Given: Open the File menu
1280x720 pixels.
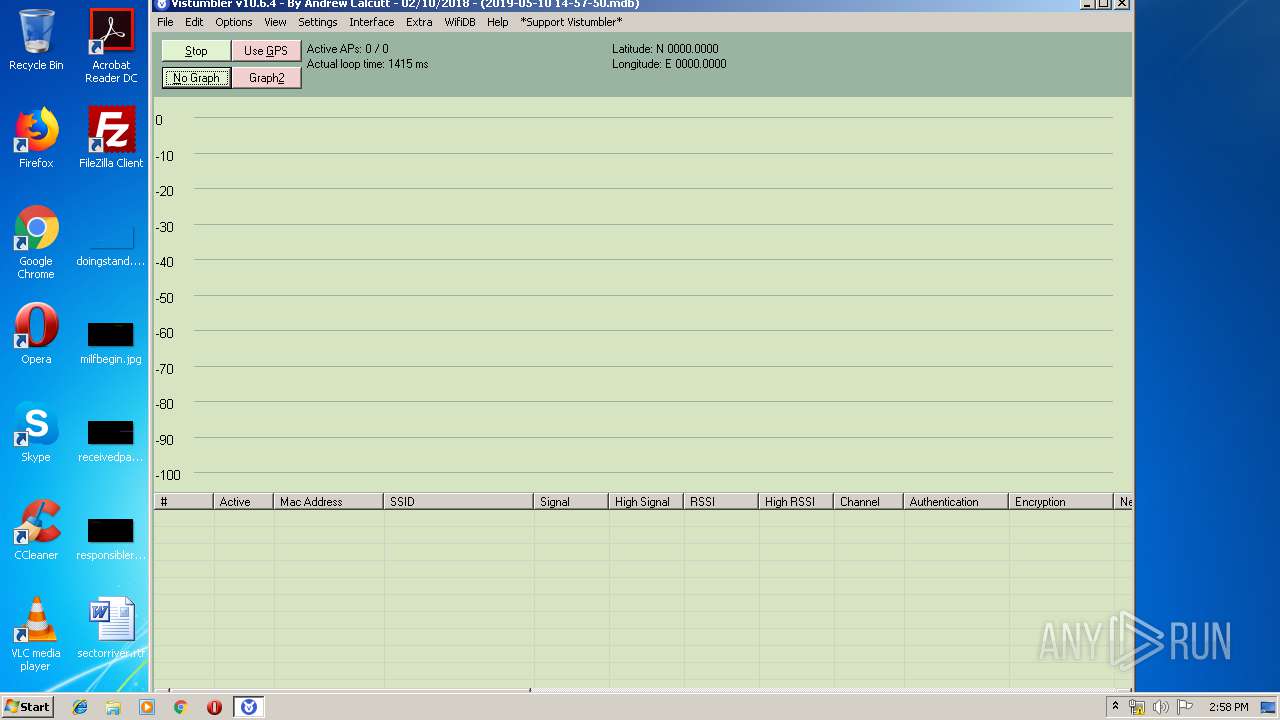Looking at the screenshot, I should [165, 22].
